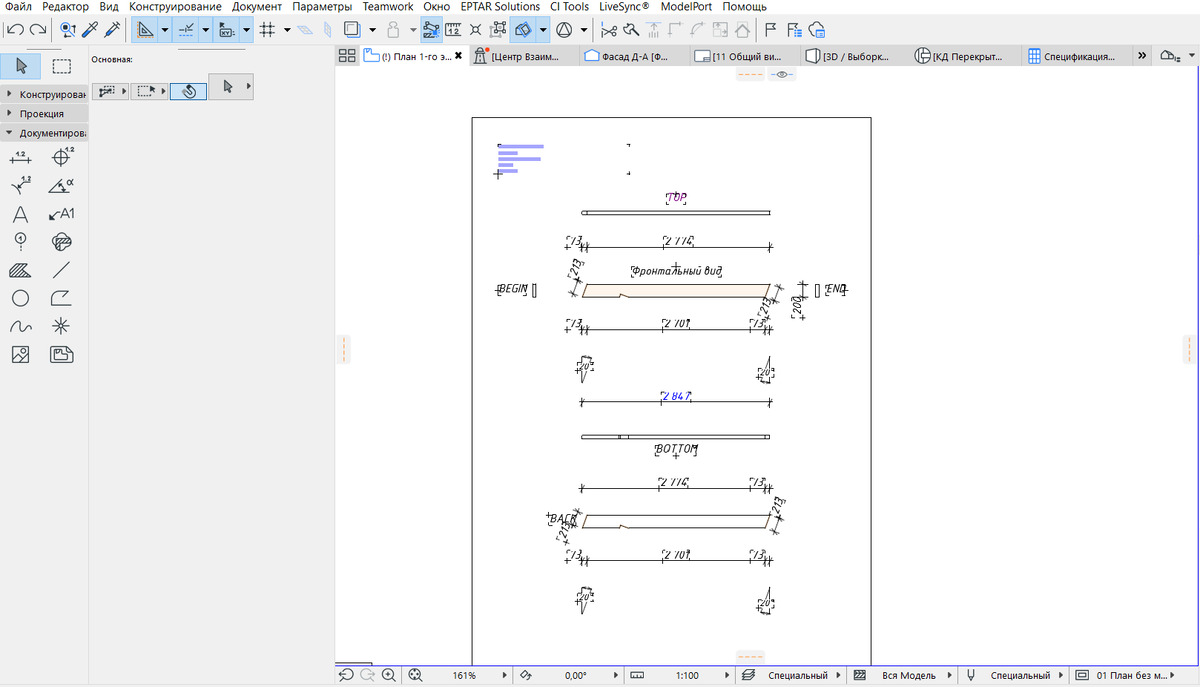Click the trace reference square icon

pyautogui.click(x=351, y=30)
